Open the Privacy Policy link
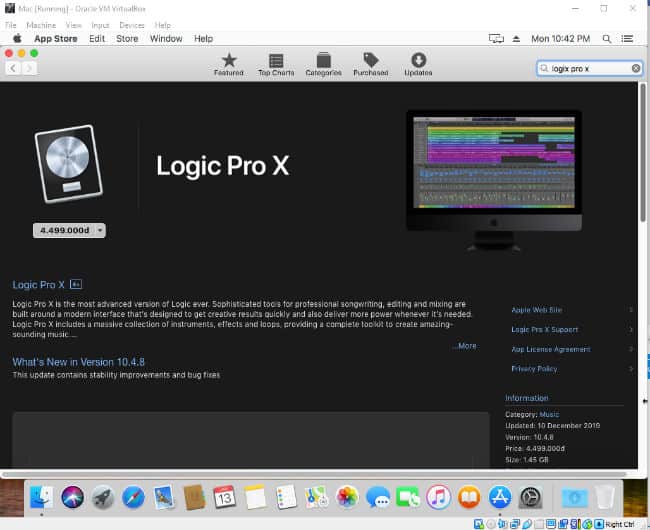This screenshot has height=530, width=650. pos(534,369)
